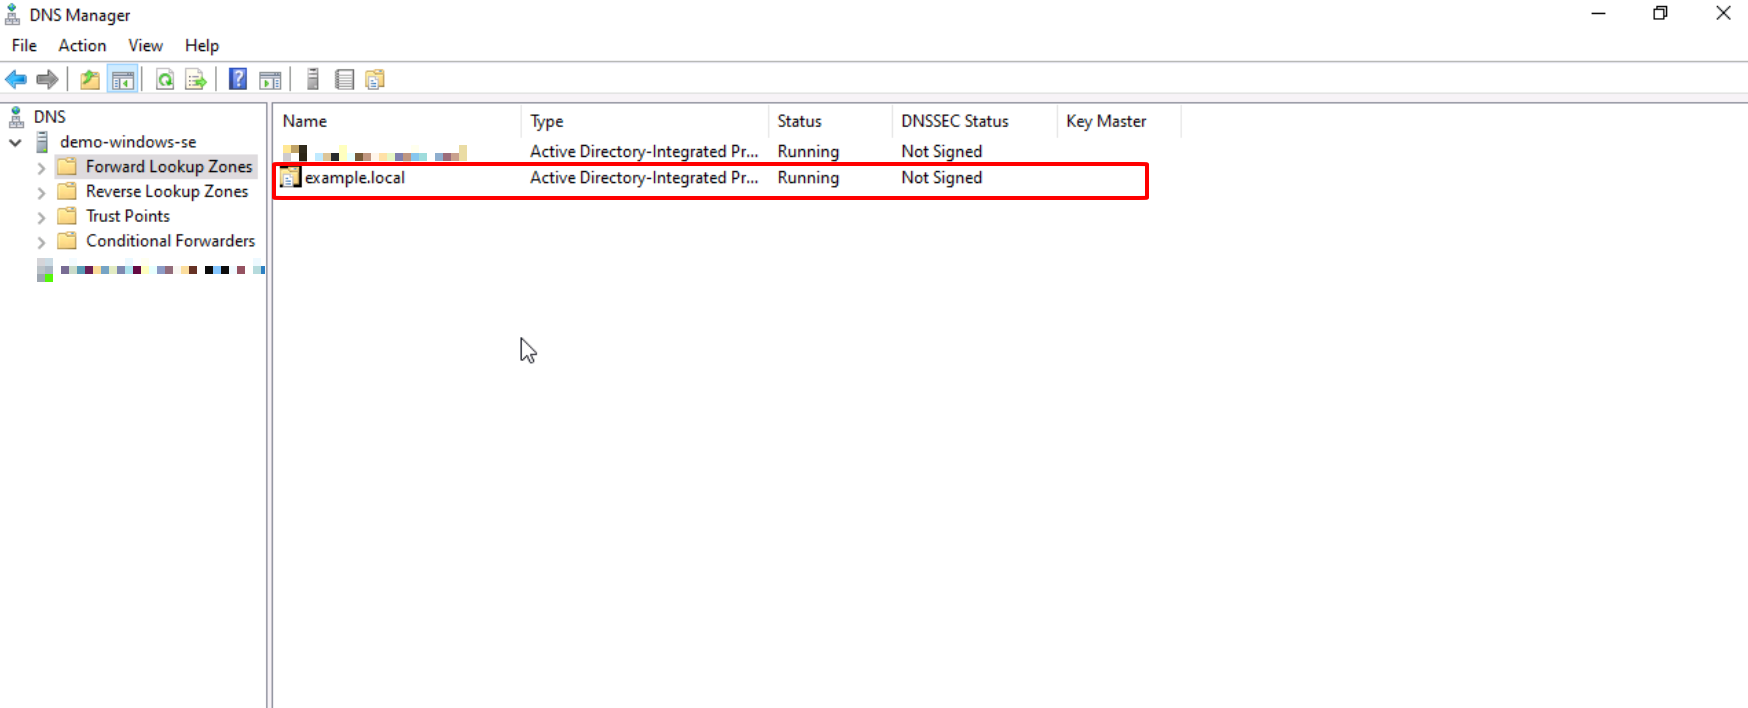Toggle the Show/Hide Console Tree button
1748x708 pixels.
coord(123,80)
